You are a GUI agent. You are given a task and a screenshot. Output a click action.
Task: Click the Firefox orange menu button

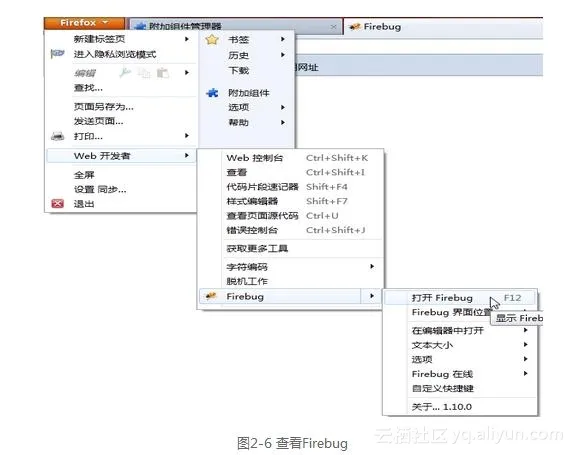pyautogui.click(x=84, y=23)
